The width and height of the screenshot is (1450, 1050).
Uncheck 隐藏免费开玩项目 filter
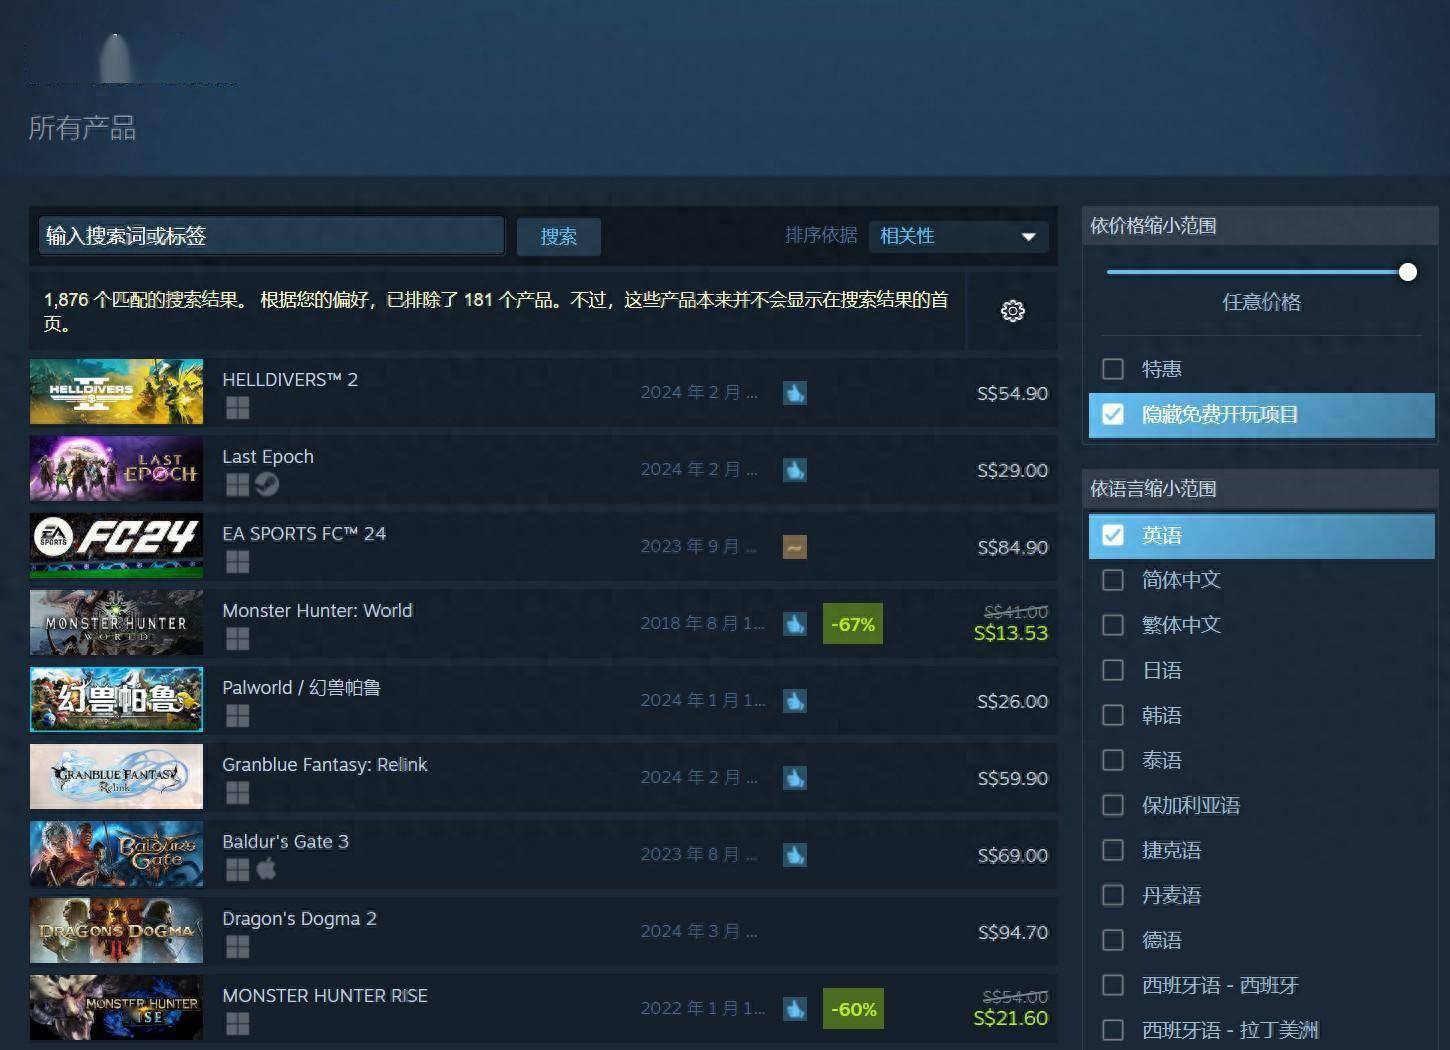tap(1113, 414)
